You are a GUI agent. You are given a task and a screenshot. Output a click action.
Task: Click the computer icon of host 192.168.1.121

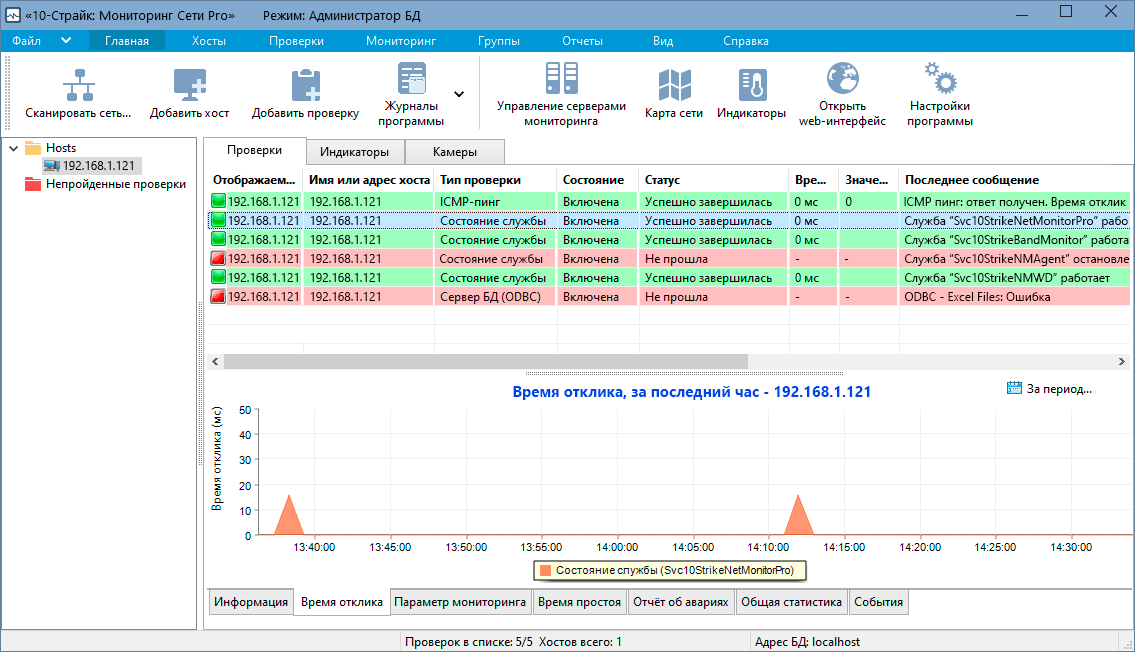(x=51, y=166)
